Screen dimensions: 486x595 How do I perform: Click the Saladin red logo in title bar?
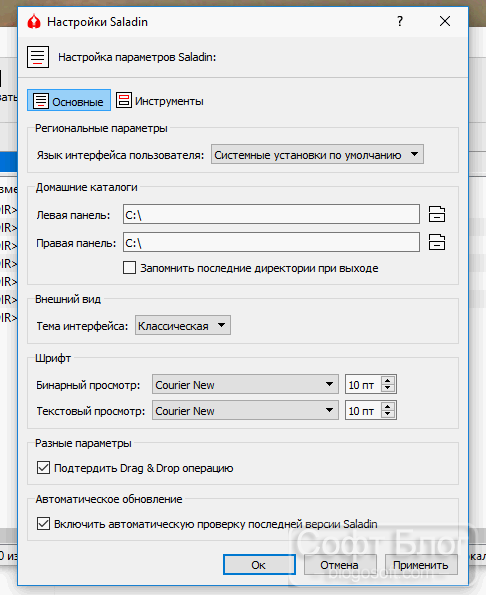click(34, 22)
